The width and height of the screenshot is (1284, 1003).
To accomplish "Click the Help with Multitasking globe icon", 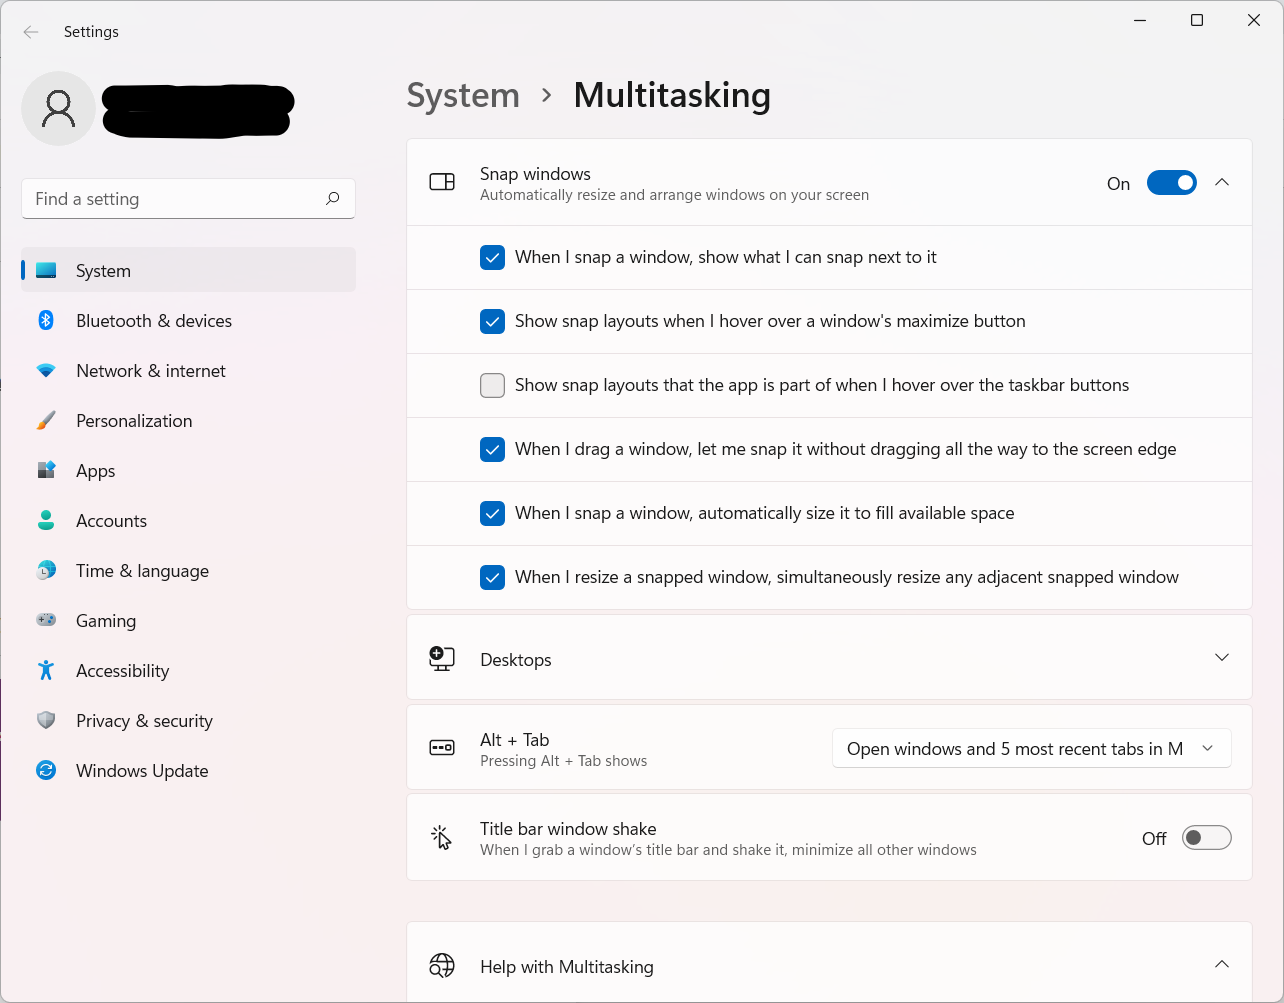I will pos(442,965).
